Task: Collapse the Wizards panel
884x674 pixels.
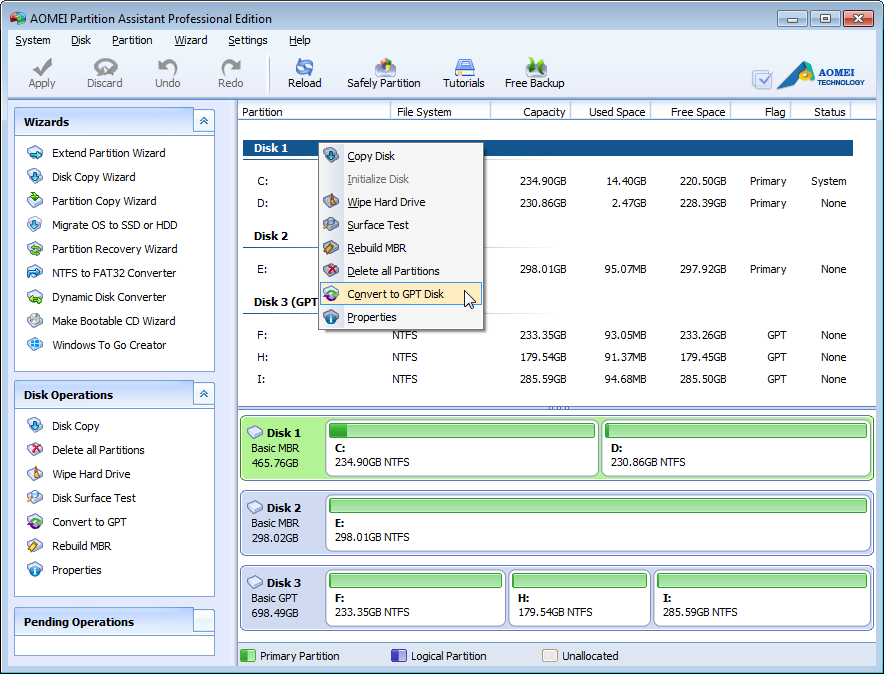Action: [x=204, y=120]
